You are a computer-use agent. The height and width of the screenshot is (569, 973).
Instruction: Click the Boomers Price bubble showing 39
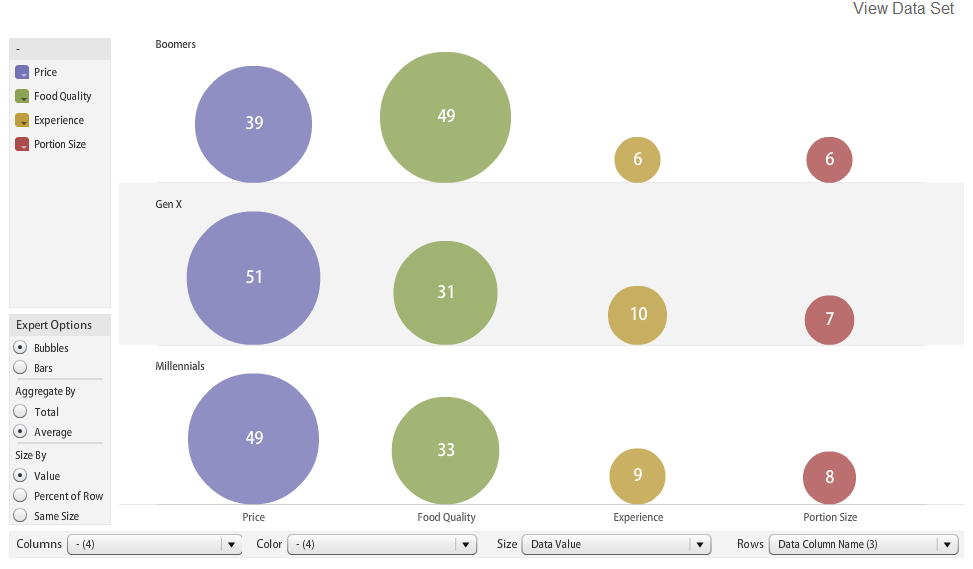[x=254, y=124]
